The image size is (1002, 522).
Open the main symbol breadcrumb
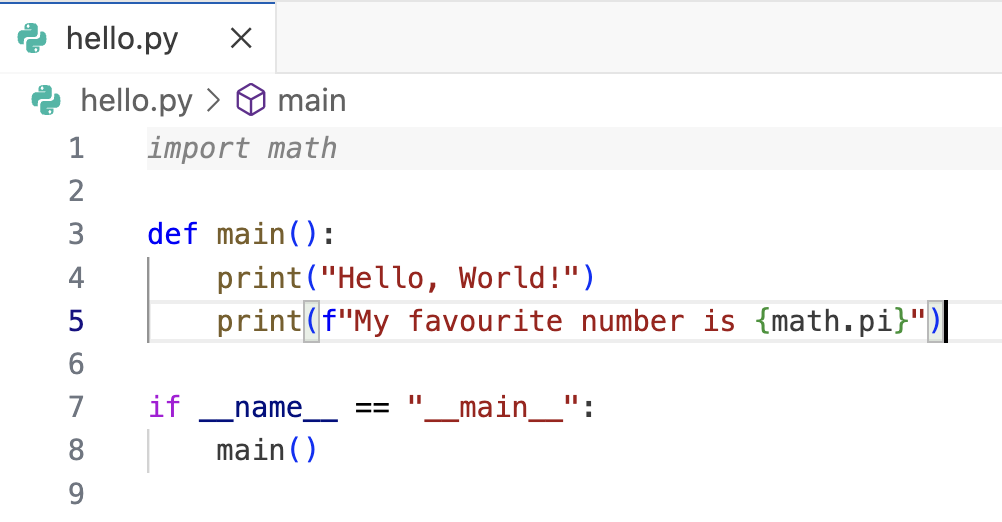312,101
